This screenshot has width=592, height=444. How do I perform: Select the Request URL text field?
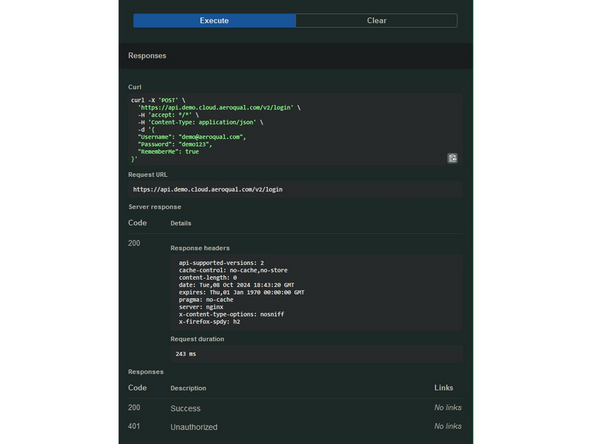point(295,189)
